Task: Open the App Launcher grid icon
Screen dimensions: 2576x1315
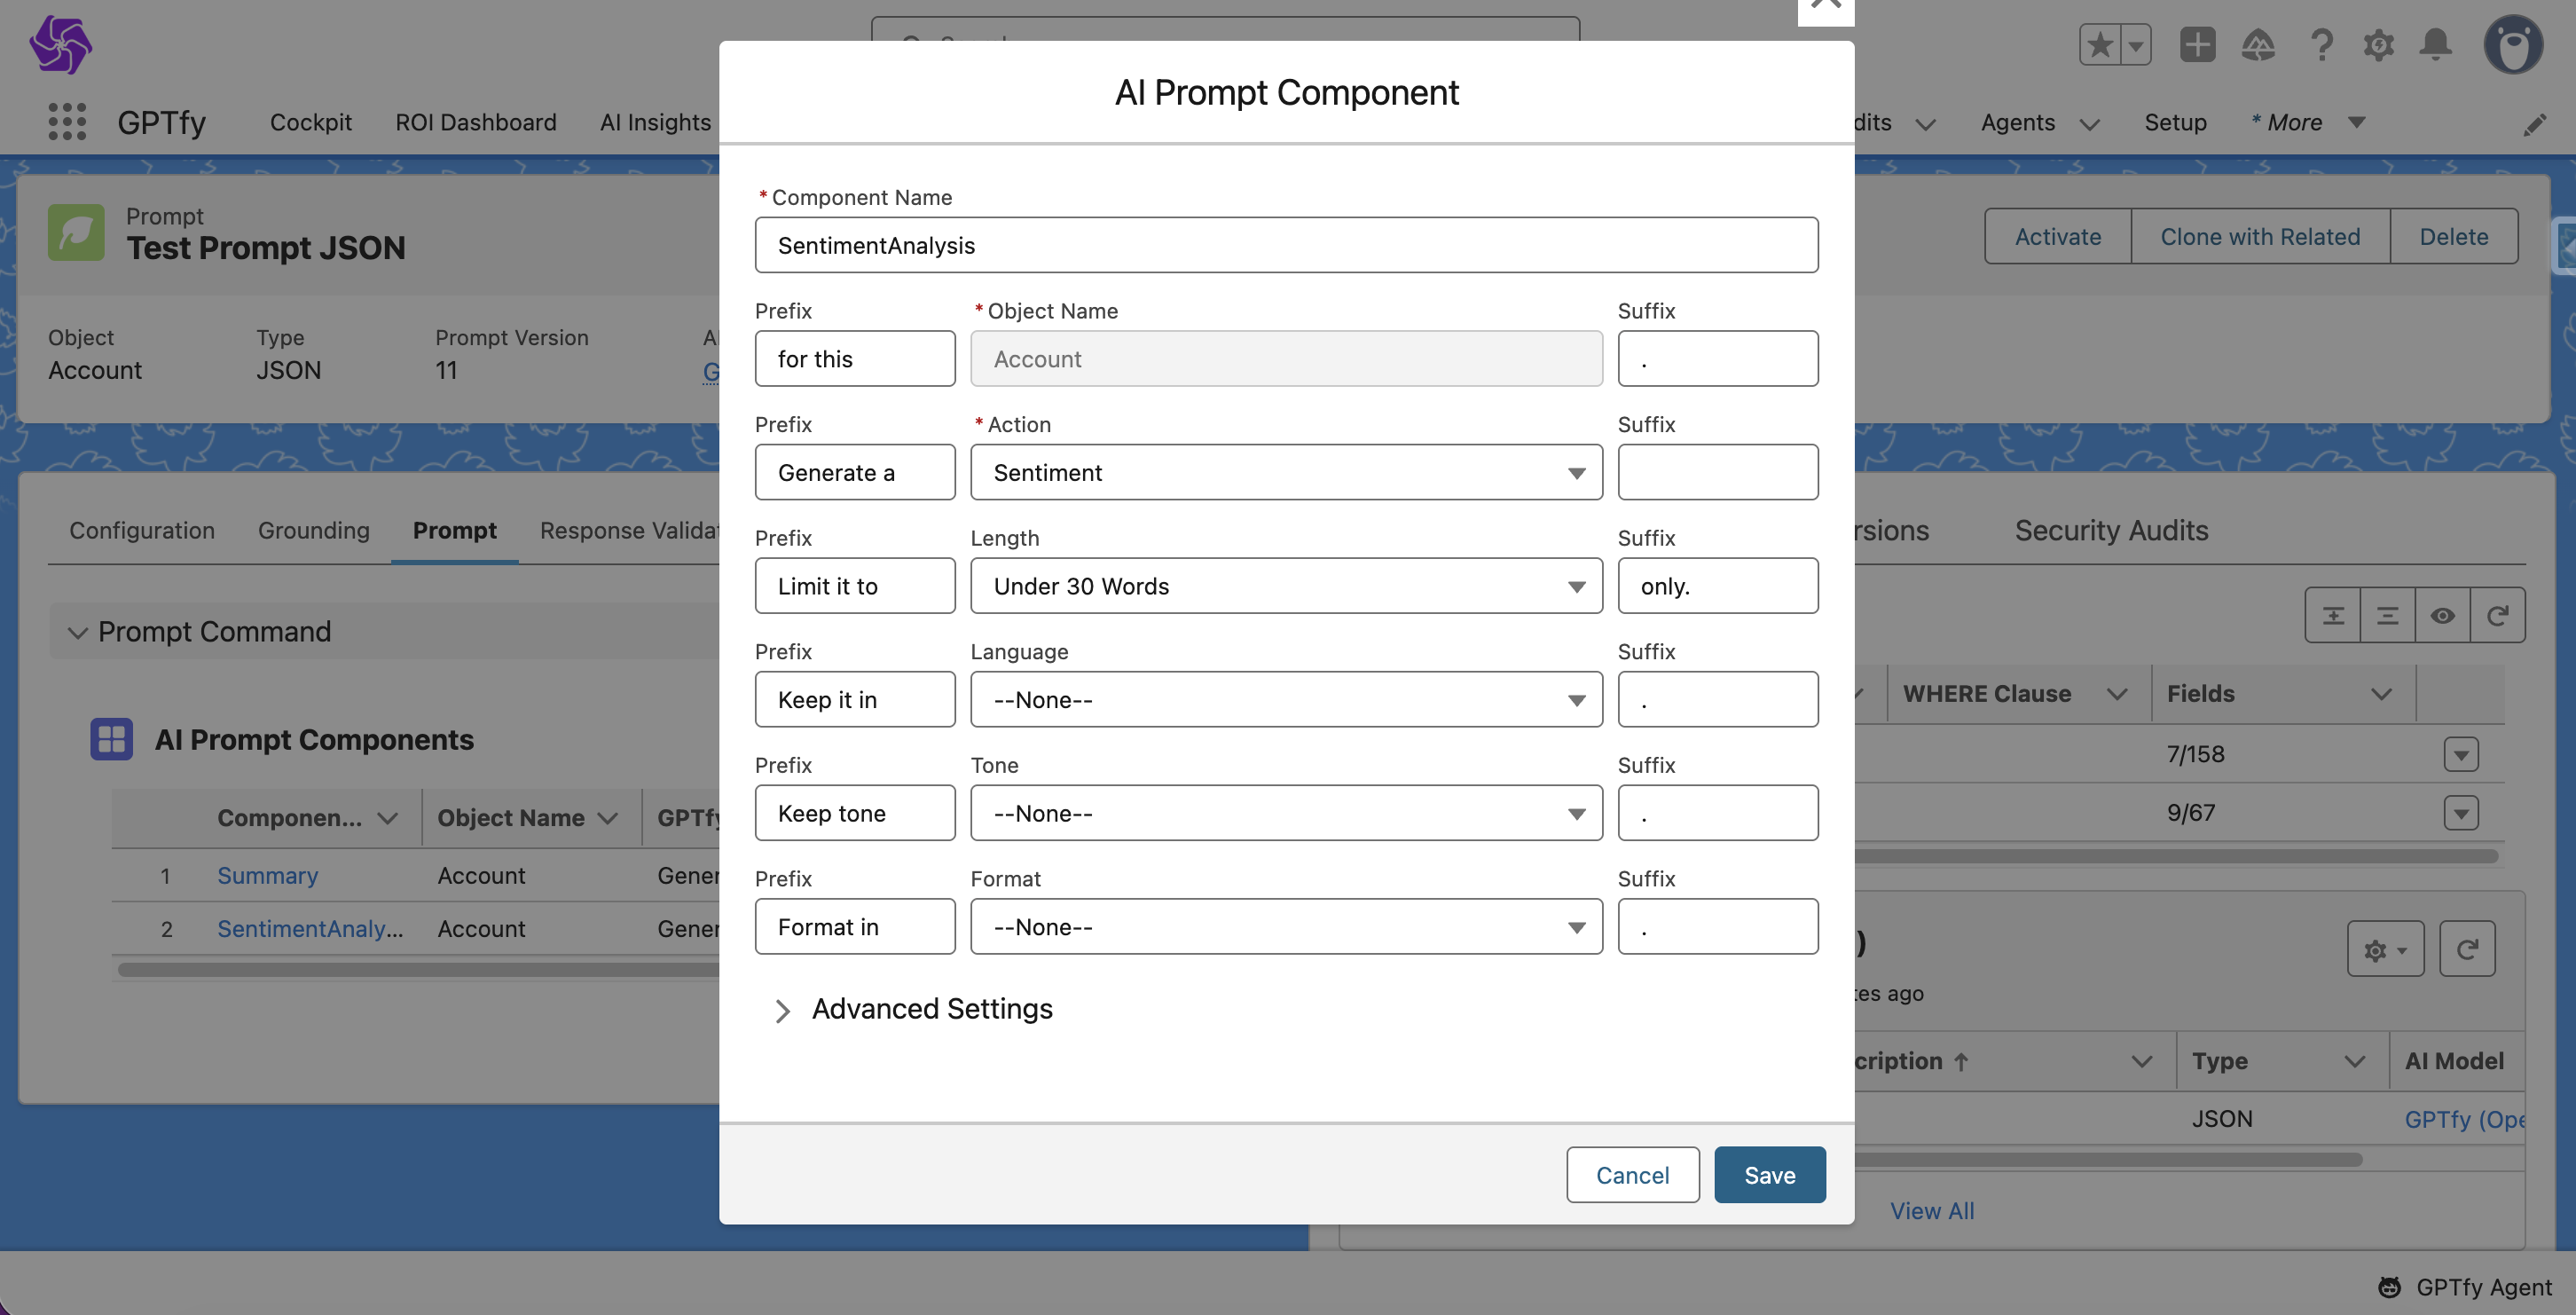Action: pyautogui.click(x=67, y=122)
